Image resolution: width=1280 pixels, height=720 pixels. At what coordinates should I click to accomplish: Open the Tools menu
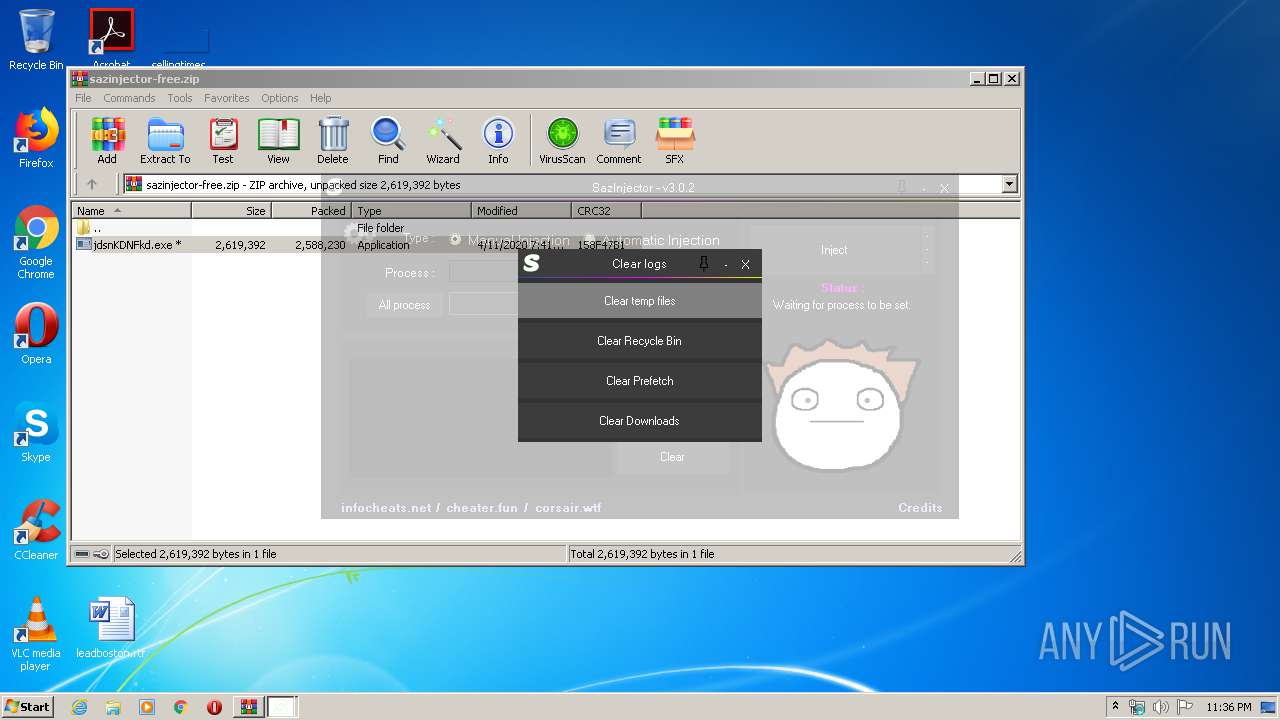(180, 98)
